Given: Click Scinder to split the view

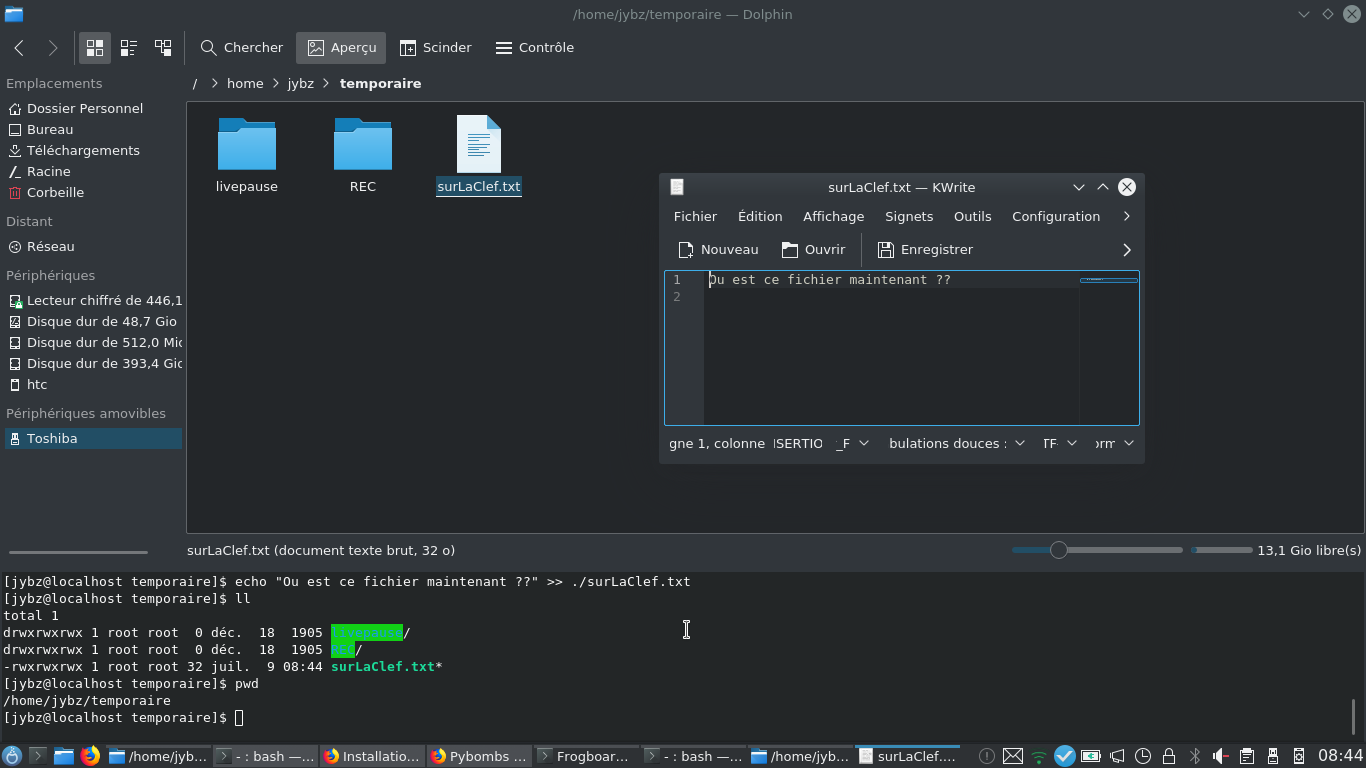Looking at the screenshot, I should (x=435, y=47).
